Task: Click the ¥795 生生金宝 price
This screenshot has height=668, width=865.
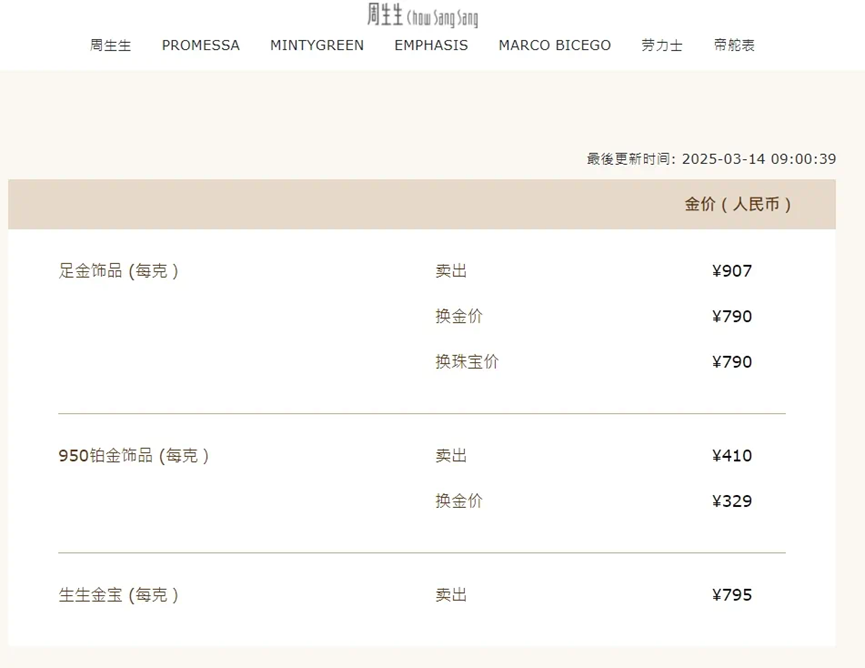Action: [x=732, y=595]
